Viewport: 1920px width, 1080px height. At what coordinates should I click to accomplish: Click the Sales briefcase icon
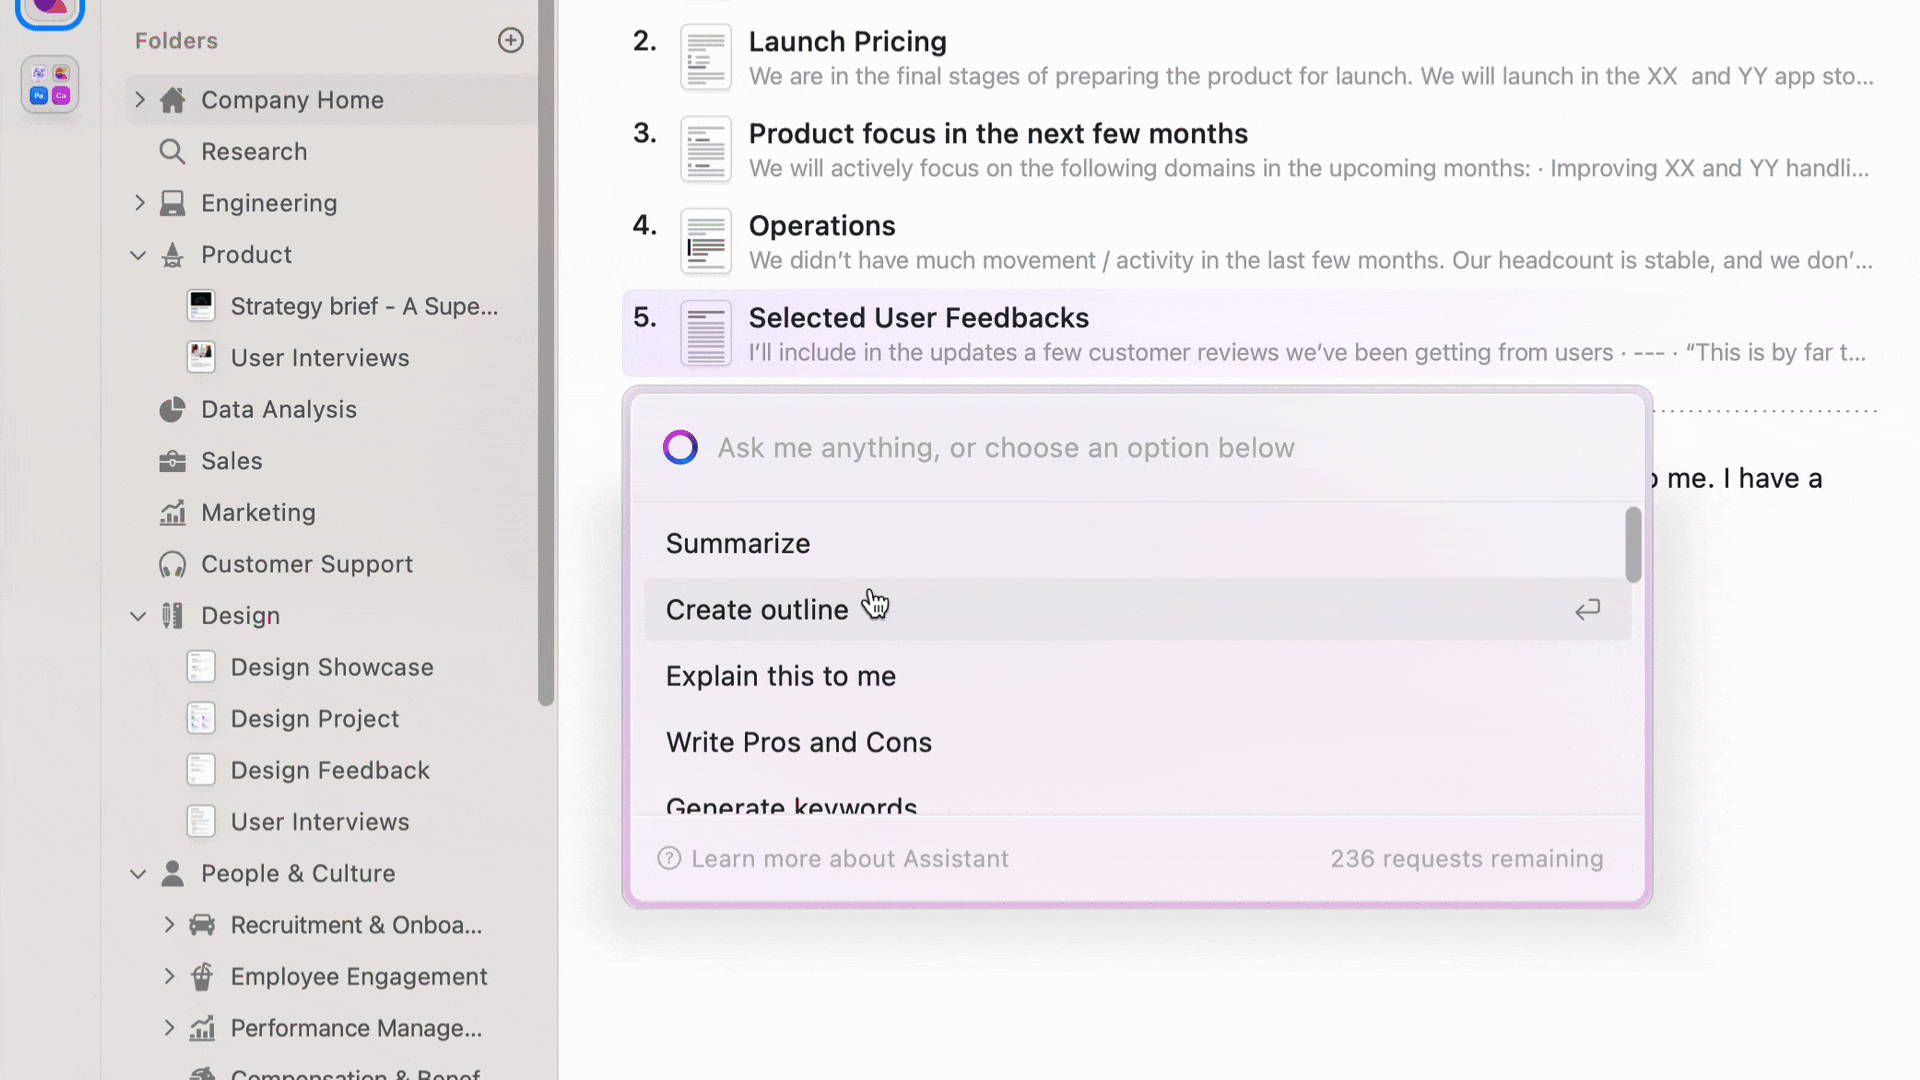172,461
